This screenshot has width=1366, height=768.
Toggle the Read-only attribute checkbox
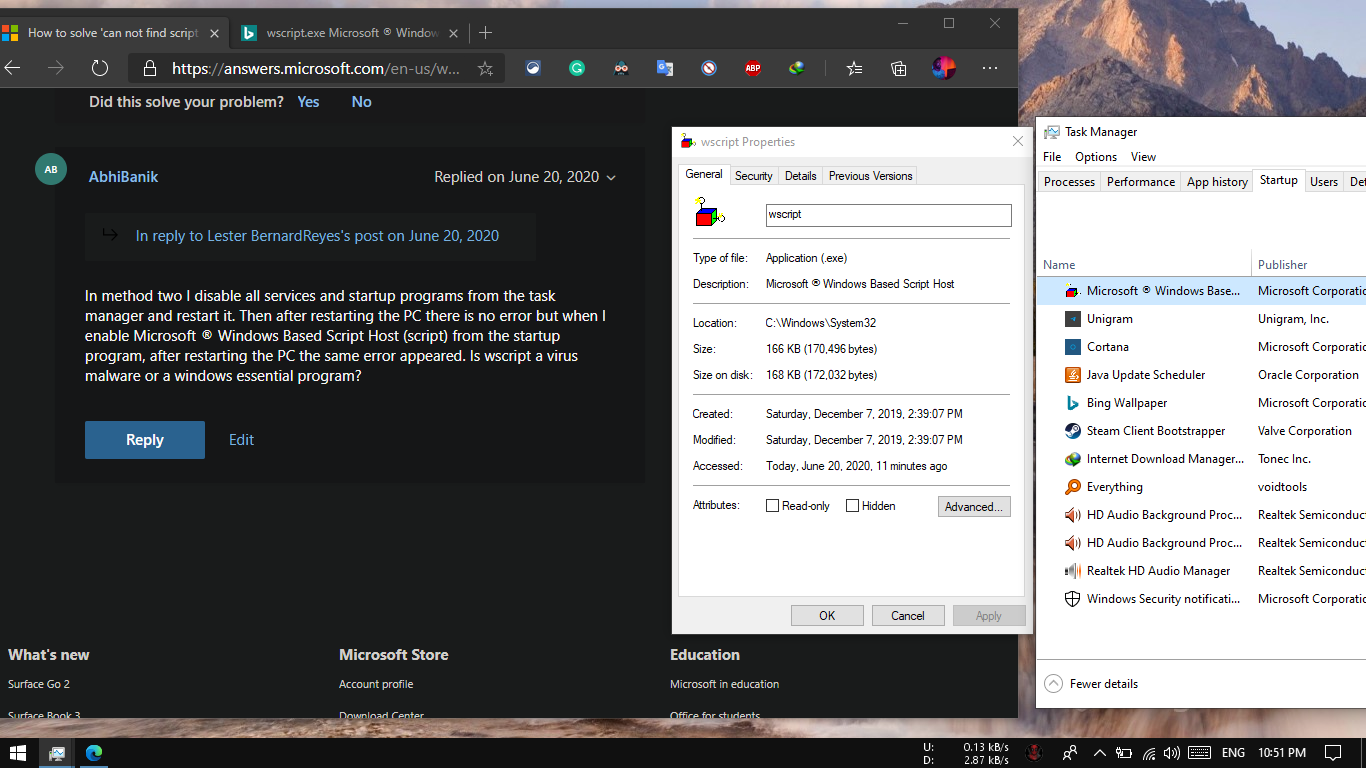pos(772,506)
